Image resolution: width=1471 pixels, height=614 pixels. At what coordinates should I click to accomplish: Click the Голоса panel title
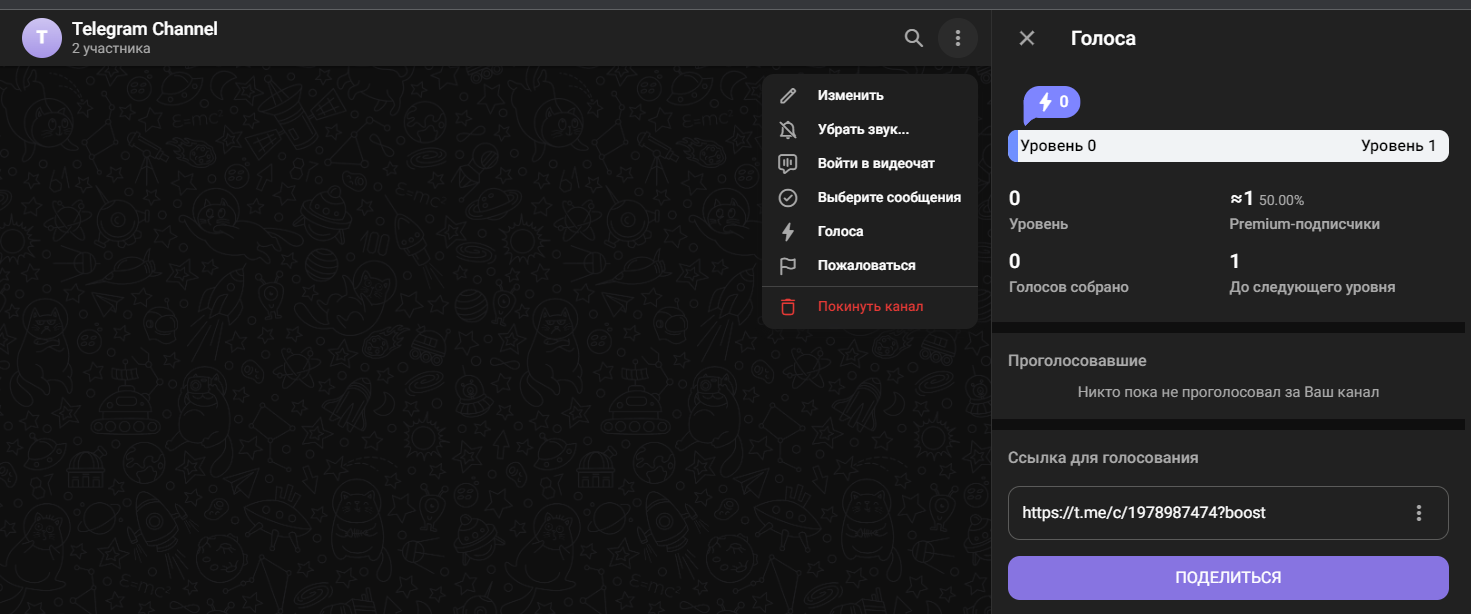click(x=1103, y=39)
